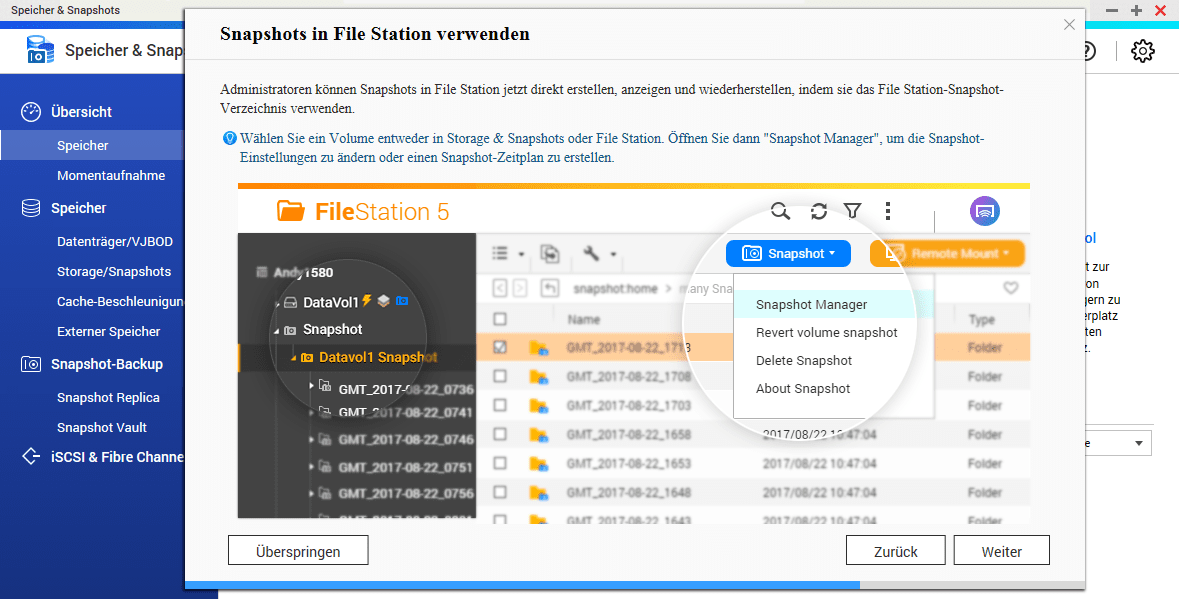Expand GMT_2017-08-22_0746 tree folder
The width and height of the screenshot is (1179, 599).
312,439
